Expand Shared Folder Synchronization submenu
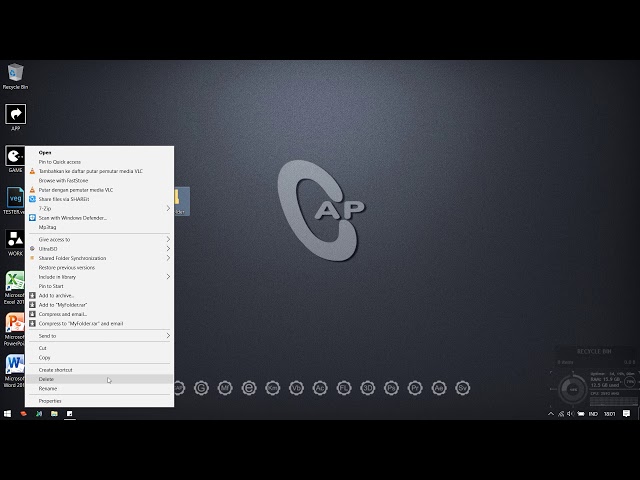This screenshot has width=640, height=480. pyautogui.click(x=100, y=258)
